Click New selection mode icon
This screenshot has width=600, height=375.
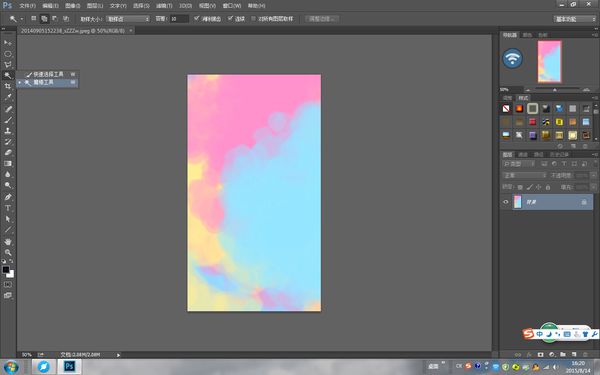[x=34, y=18]
